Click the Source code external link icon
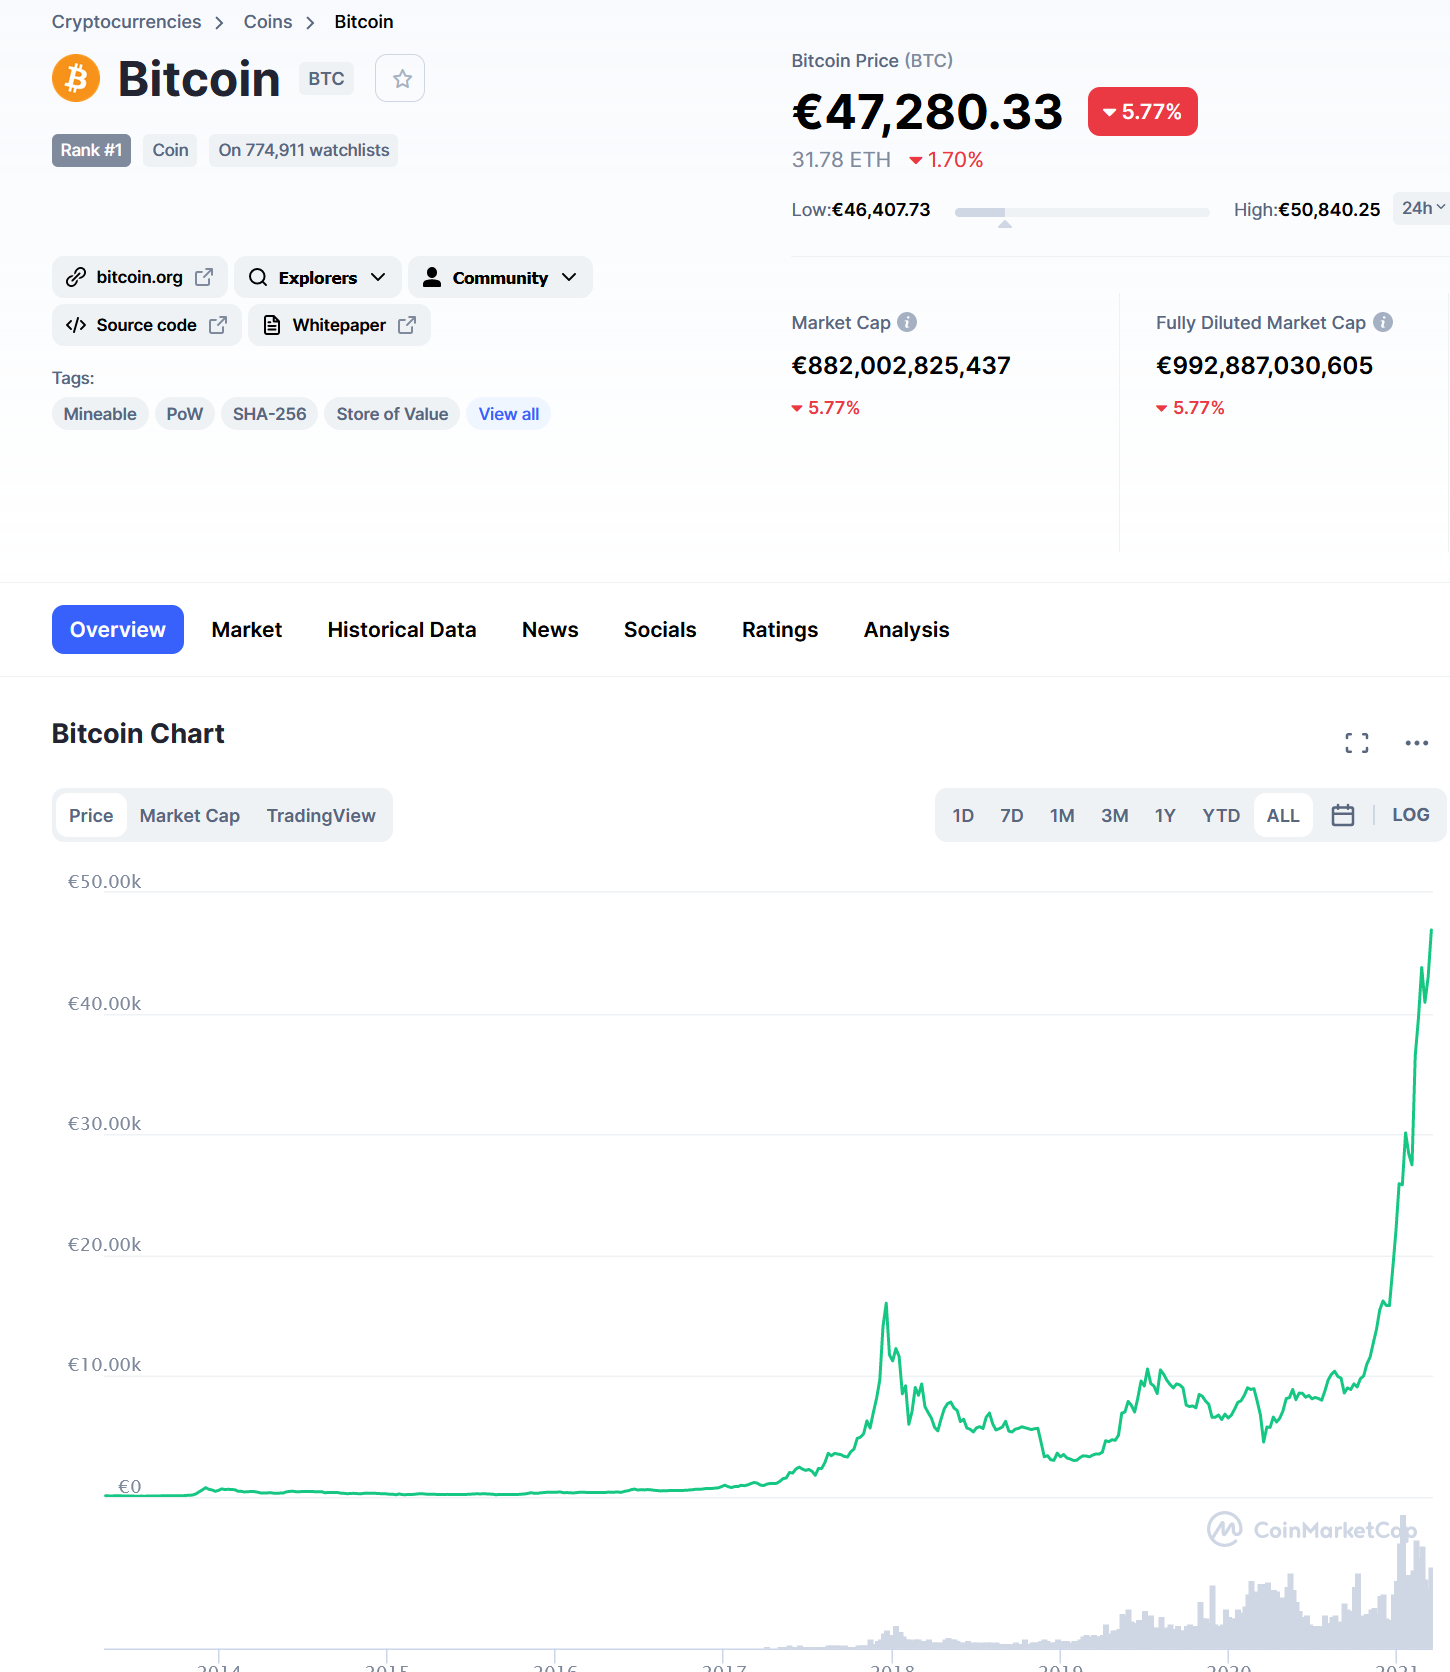Image resolution: width=1450 pixels, height=1672 pixels. click(x=218, y=325)
